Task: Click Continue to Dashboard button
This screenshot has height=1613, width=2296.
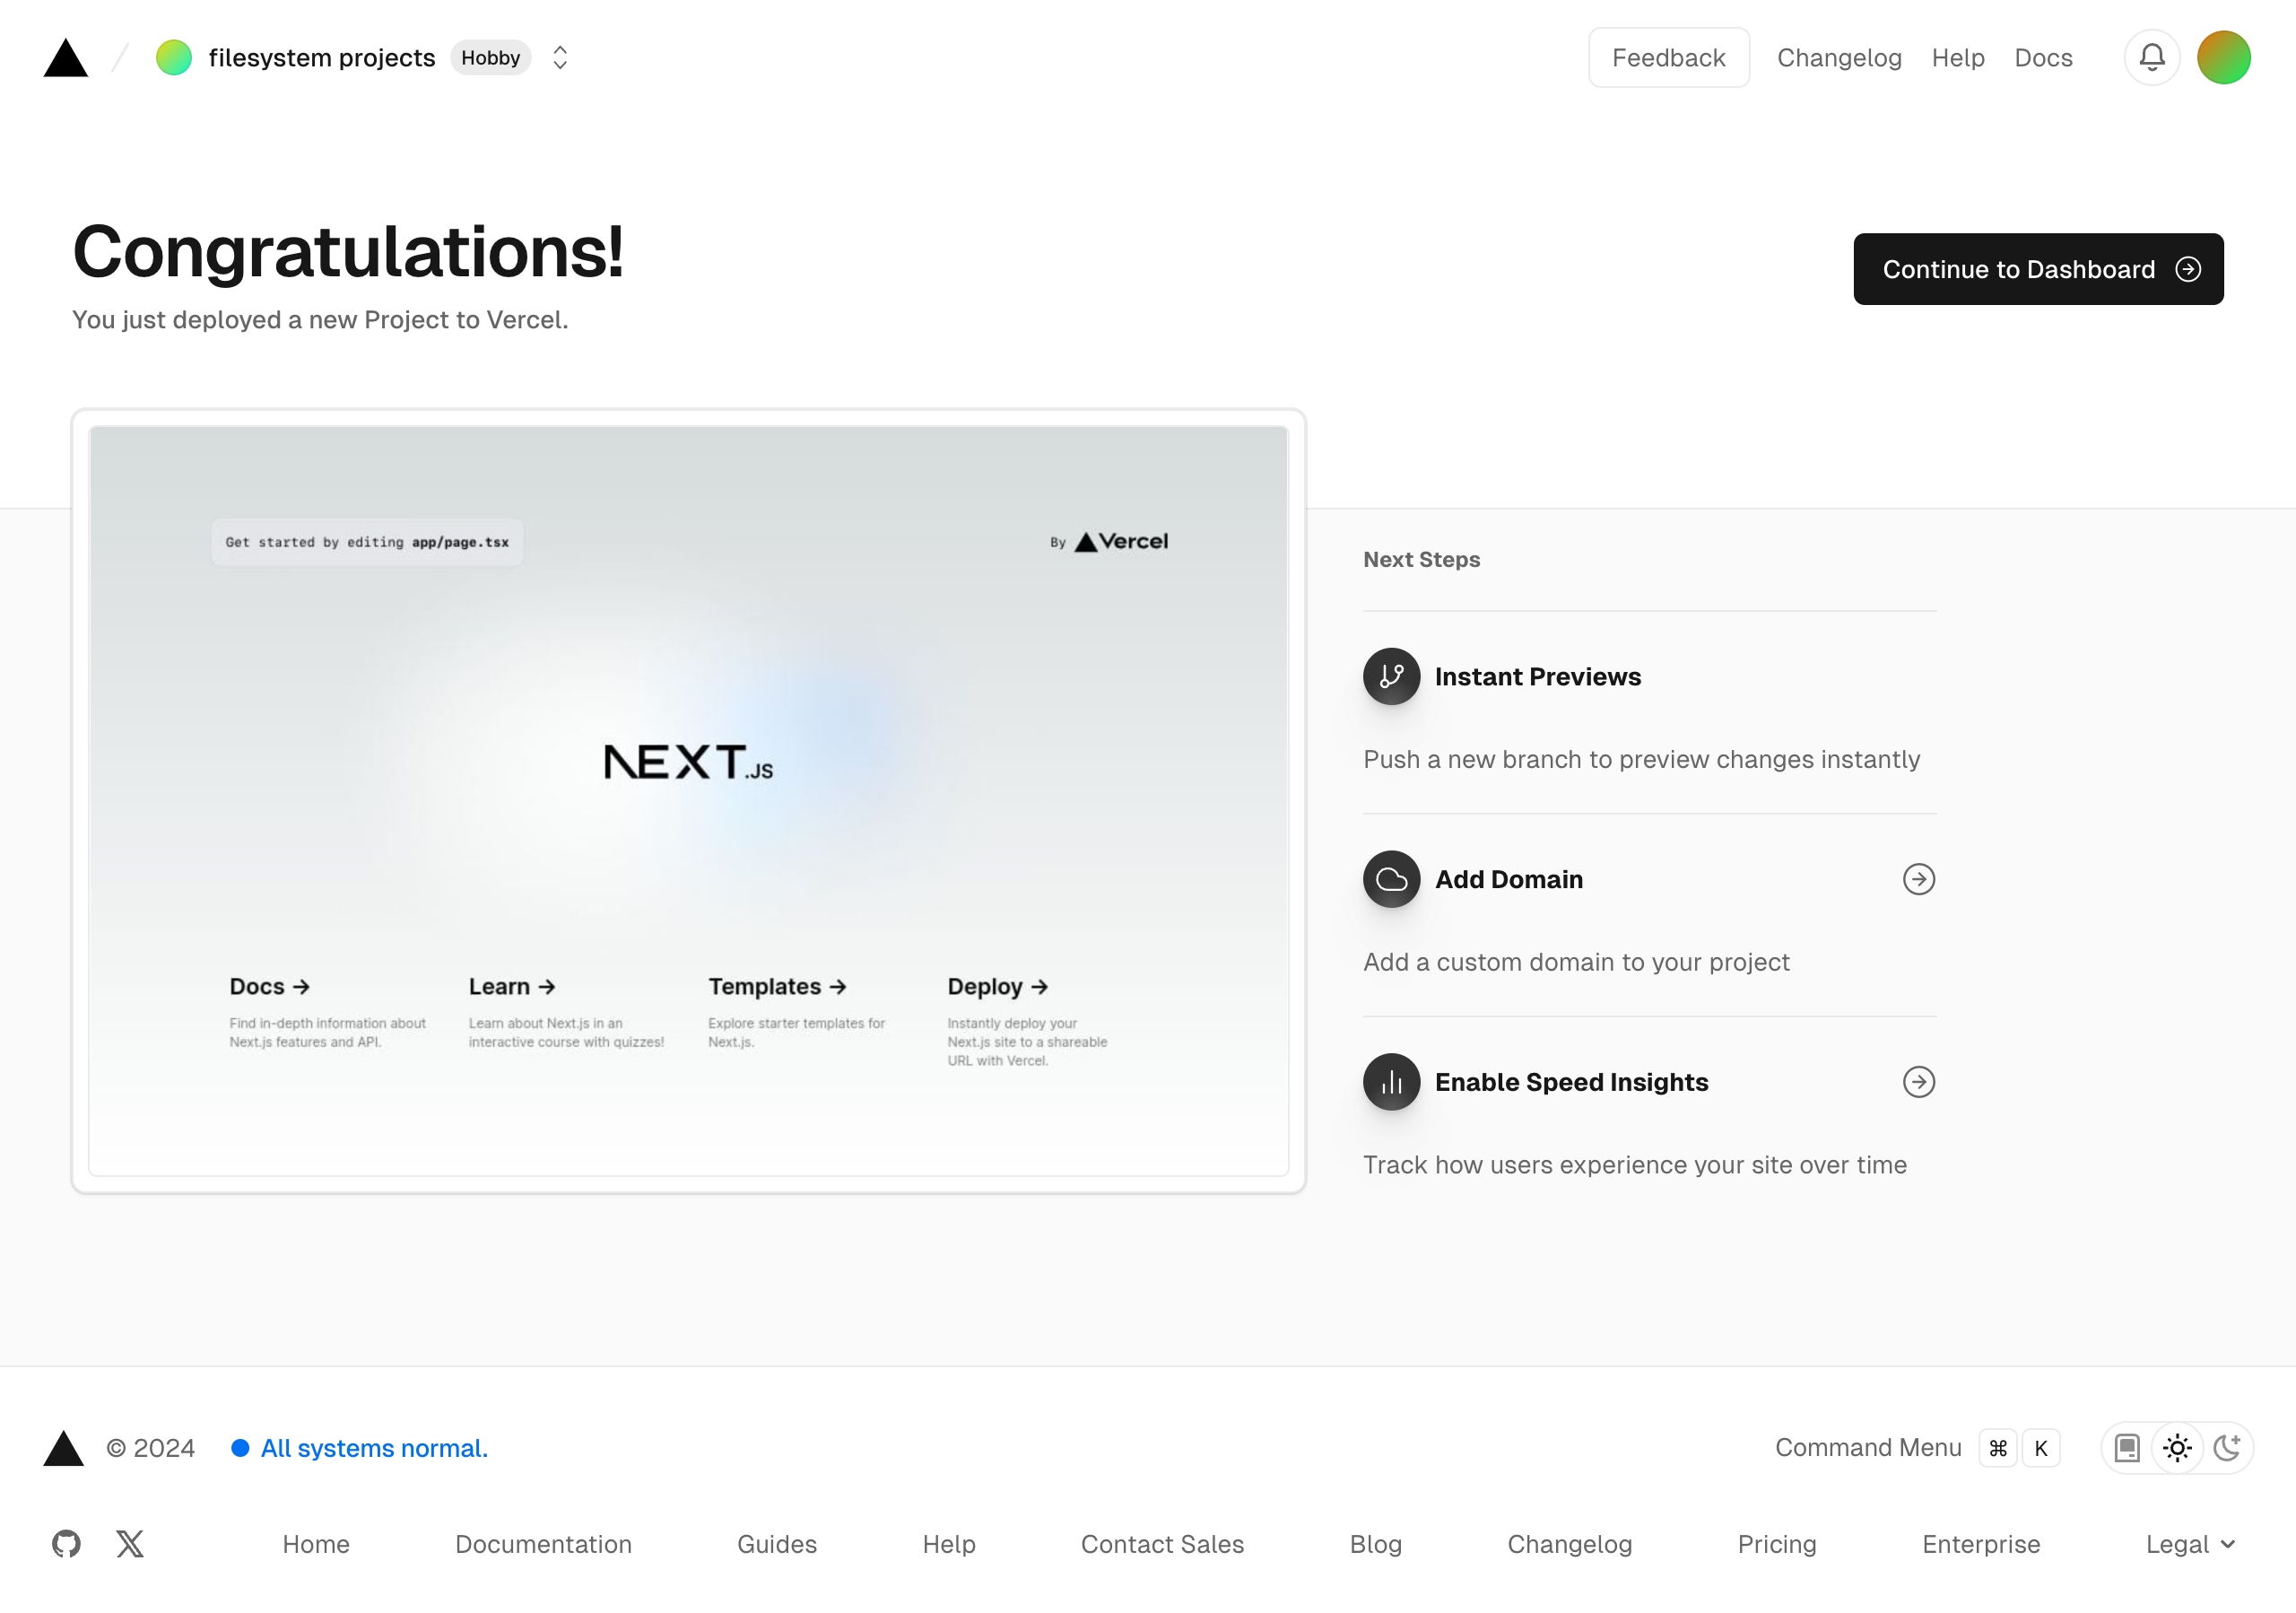Action: (x=2038, y=269)
